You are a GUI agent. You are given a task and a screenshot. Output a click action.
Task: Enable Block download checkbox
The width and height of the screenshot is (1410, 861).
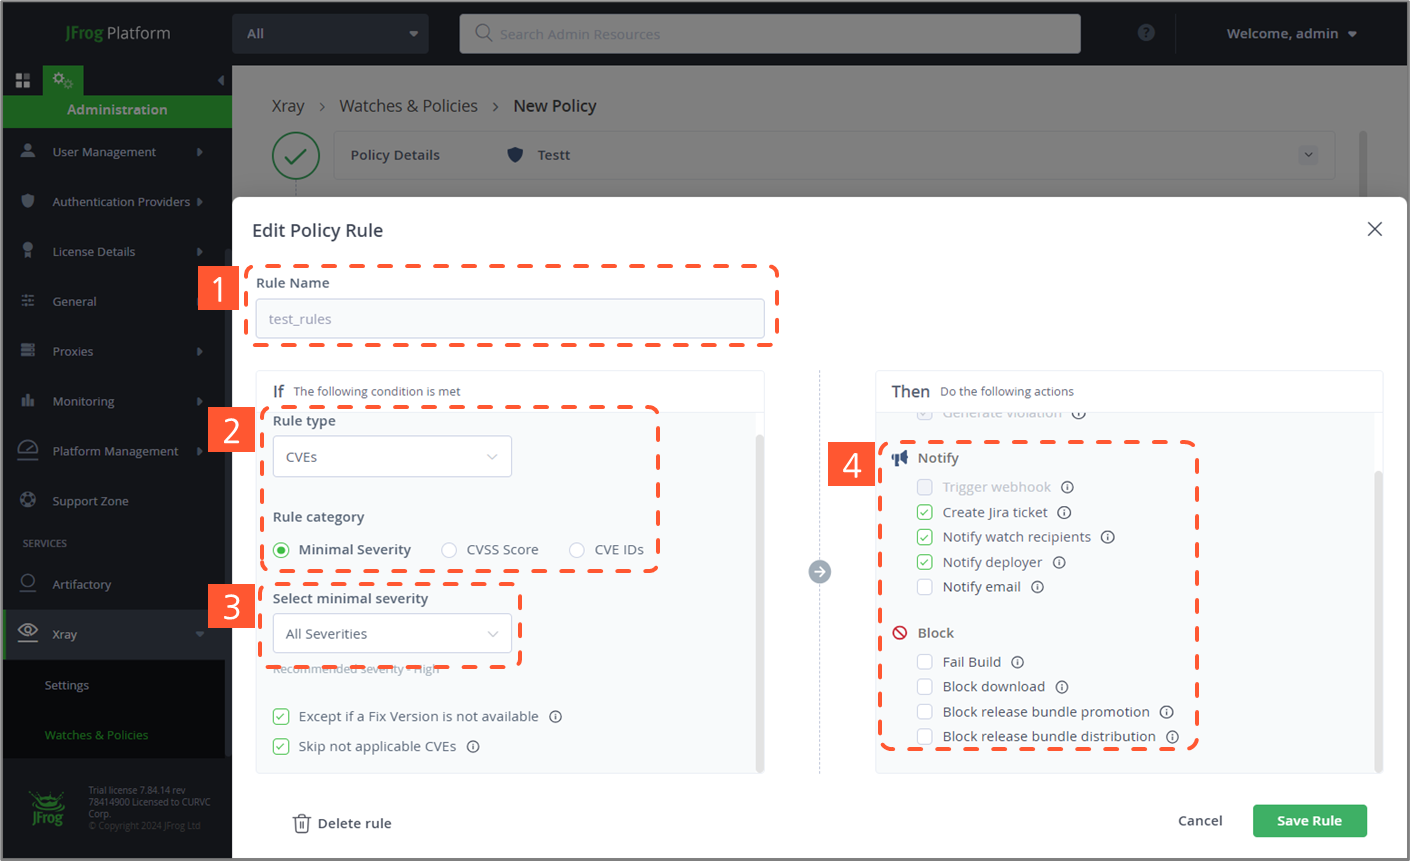[x=925, y=687]
